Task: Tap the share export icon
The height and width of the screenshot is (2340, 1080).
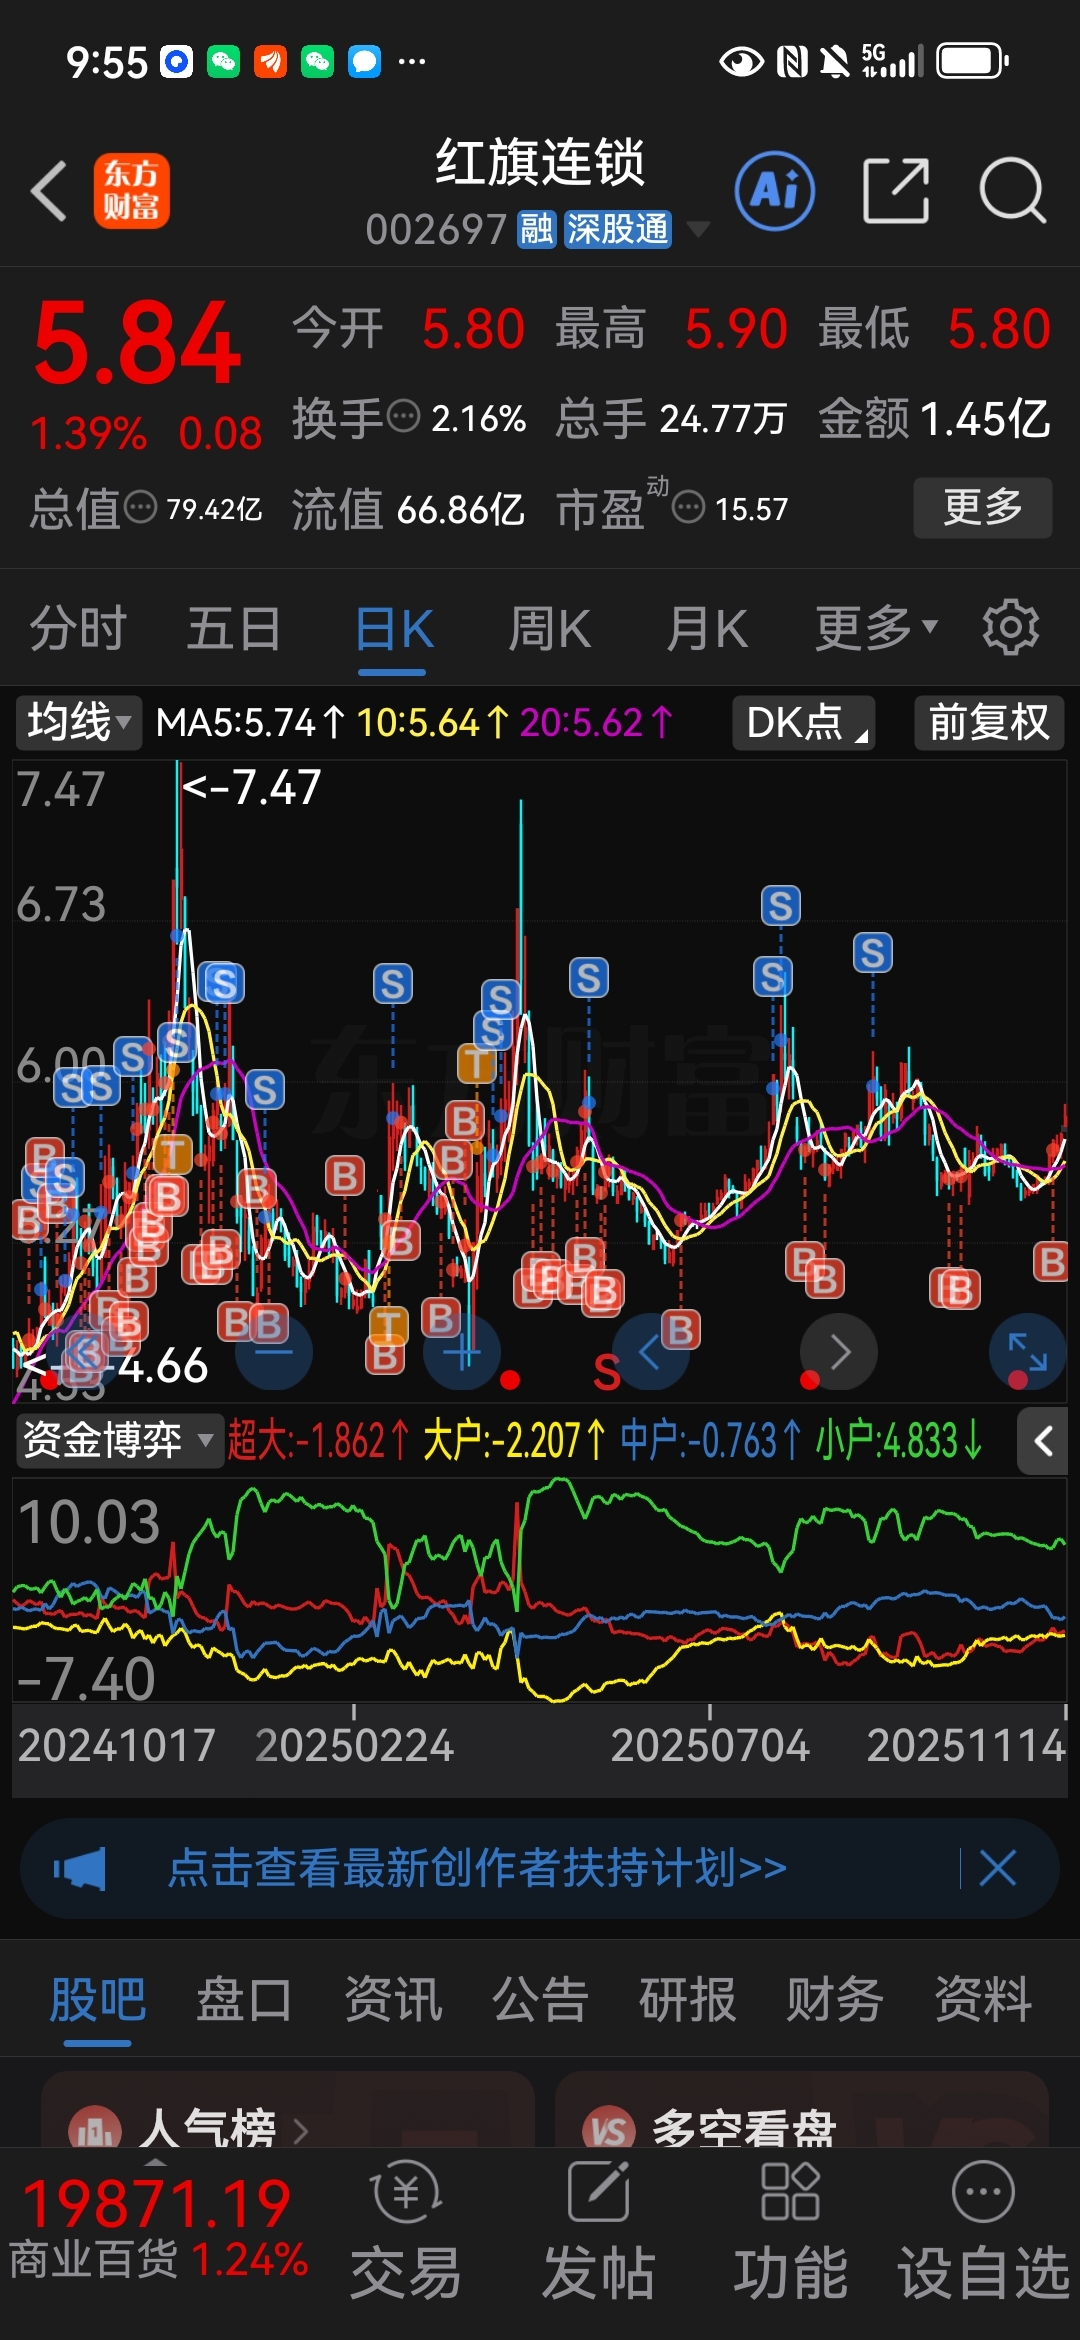Action: coord(896,190)
